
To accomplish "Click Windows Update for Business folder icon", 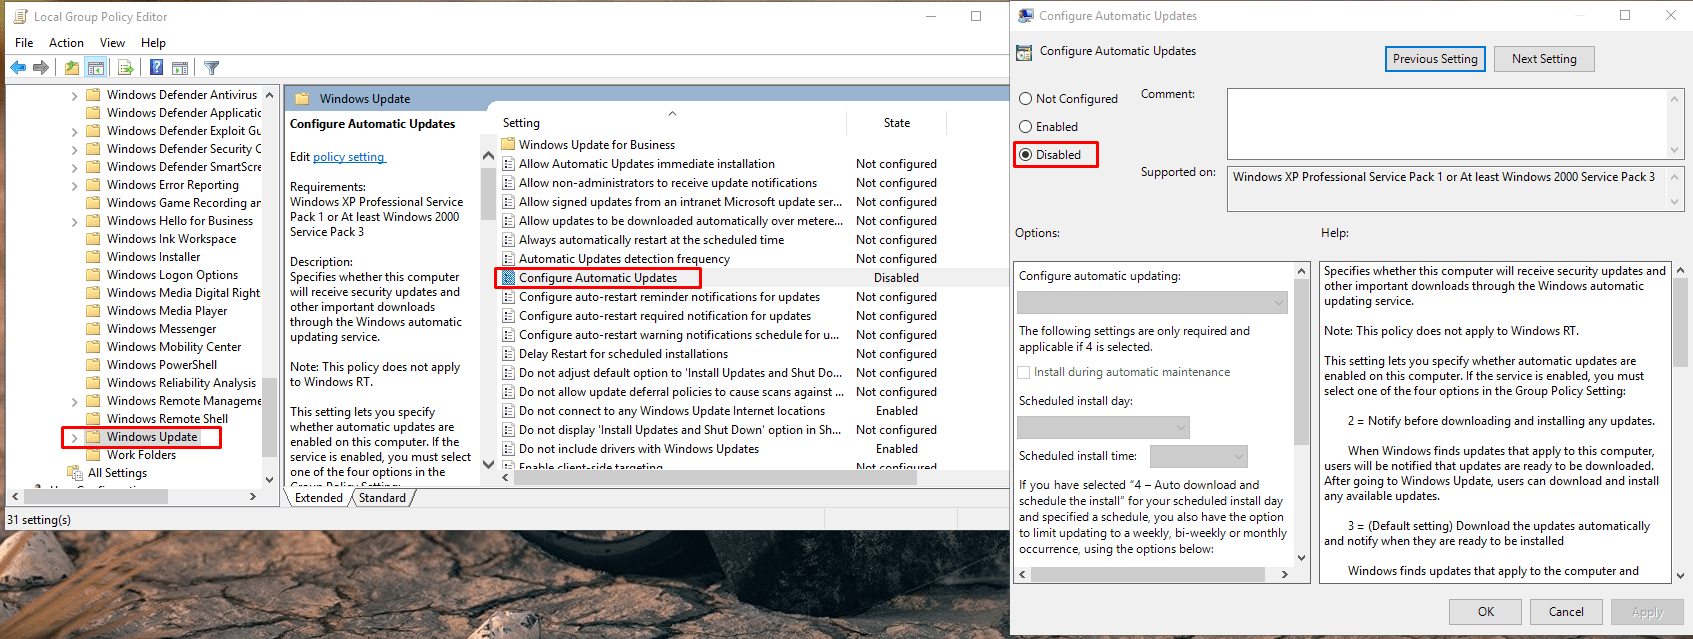I will coord(509,145).
